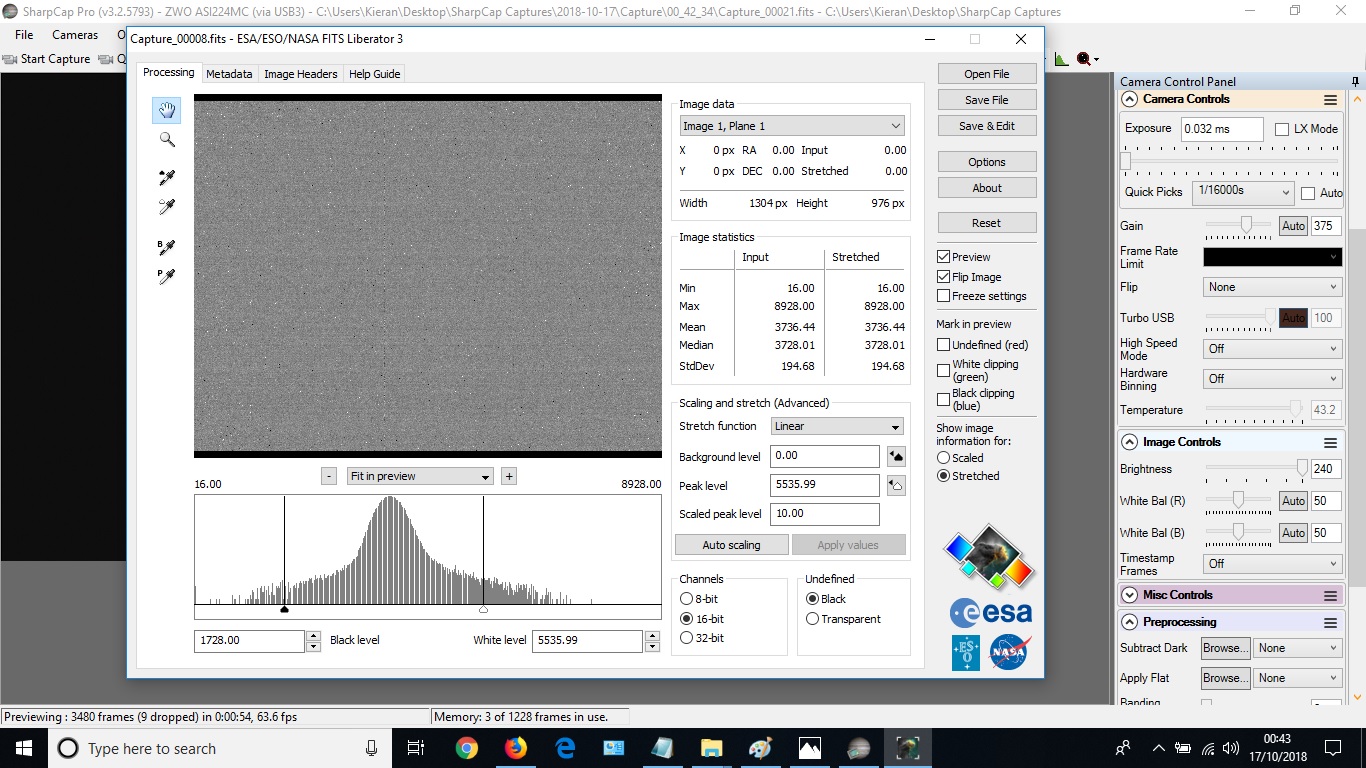Click the auto peak level icon button

click(x=896, y=486)
